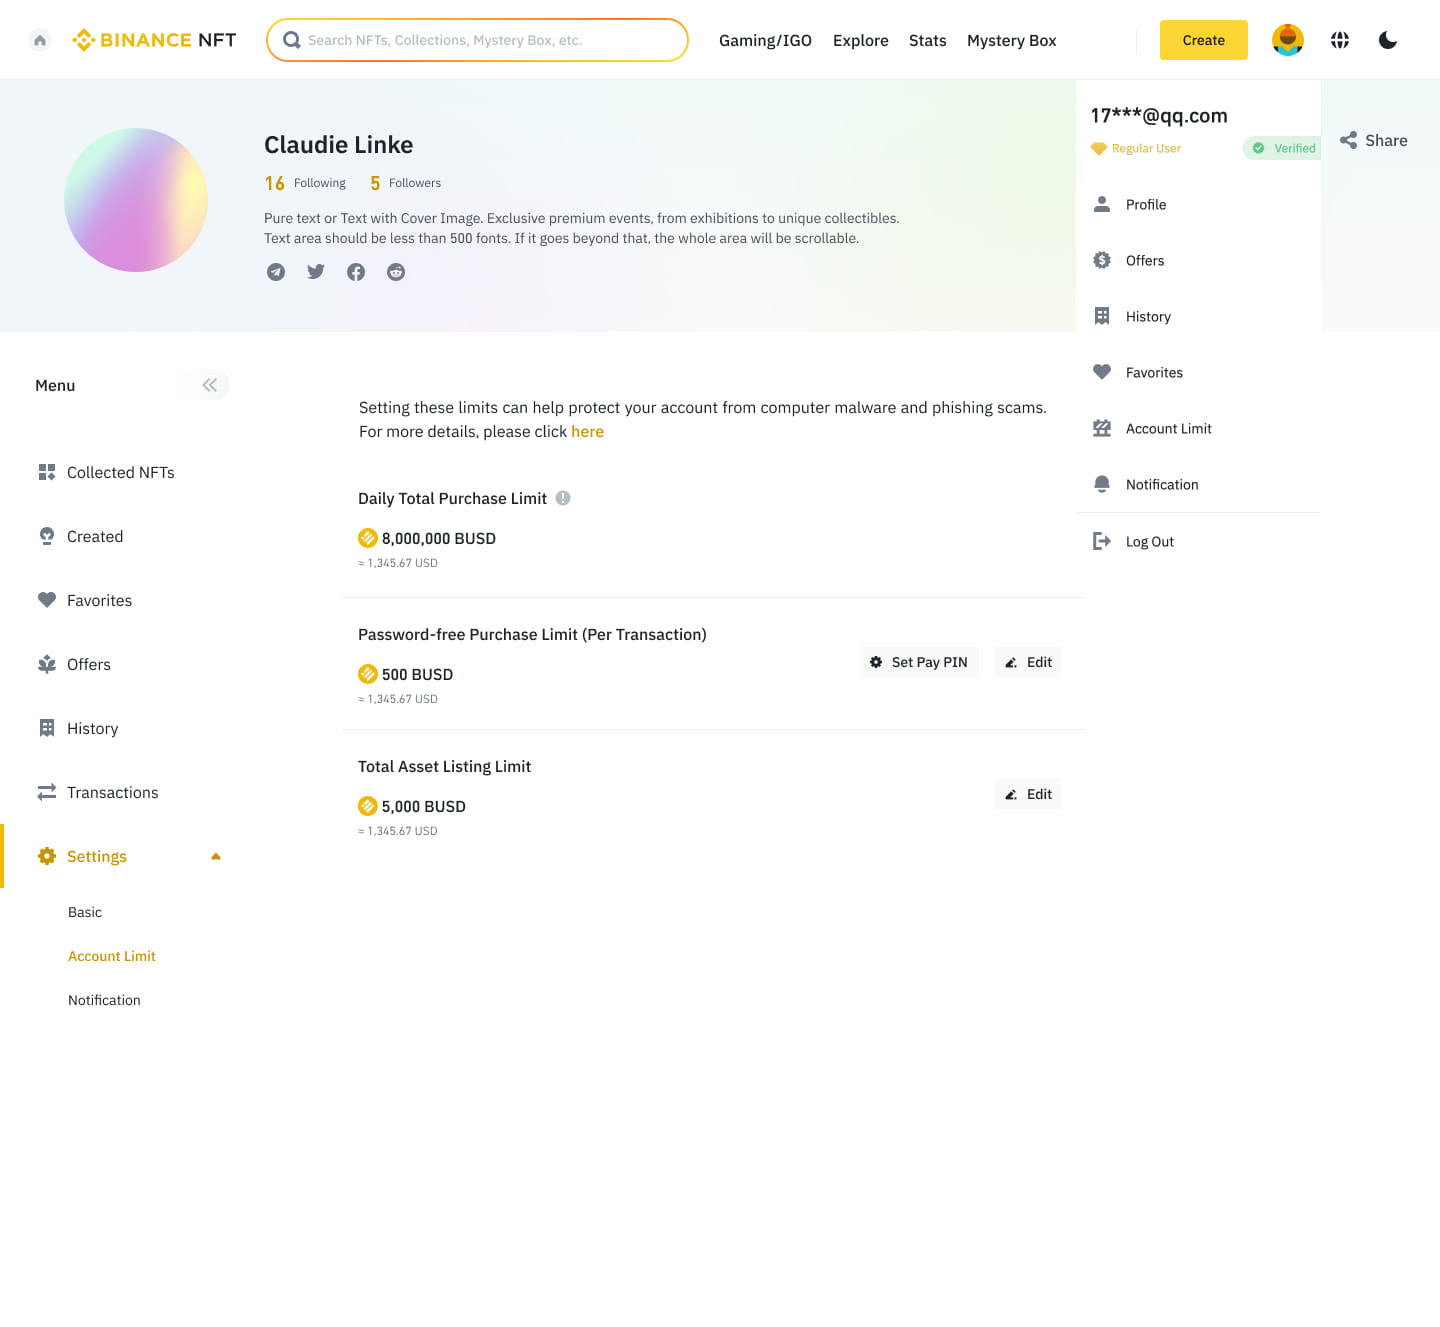Click the '500 BUSD' value
This screenshot has height=1327, width=1440.
point(417,674)
